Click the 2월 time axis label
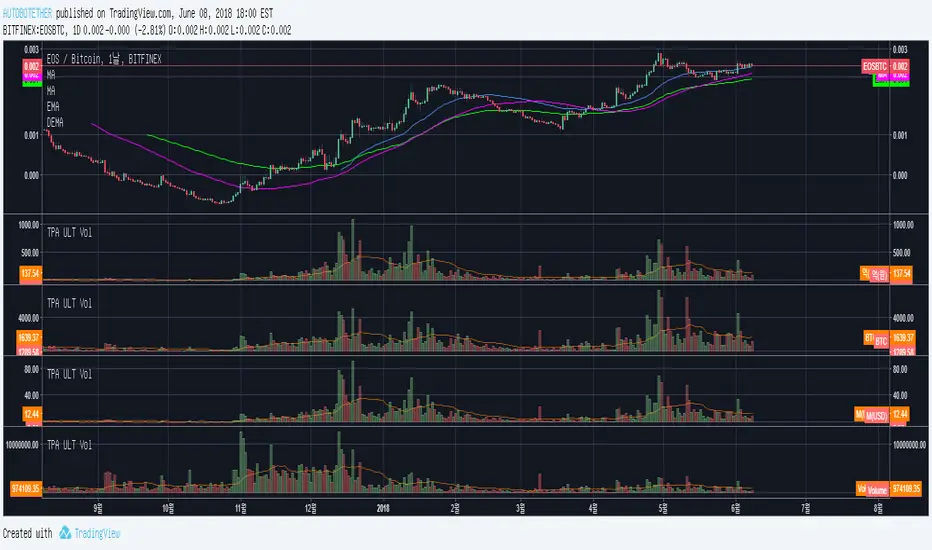 click(x=455, y=508)
